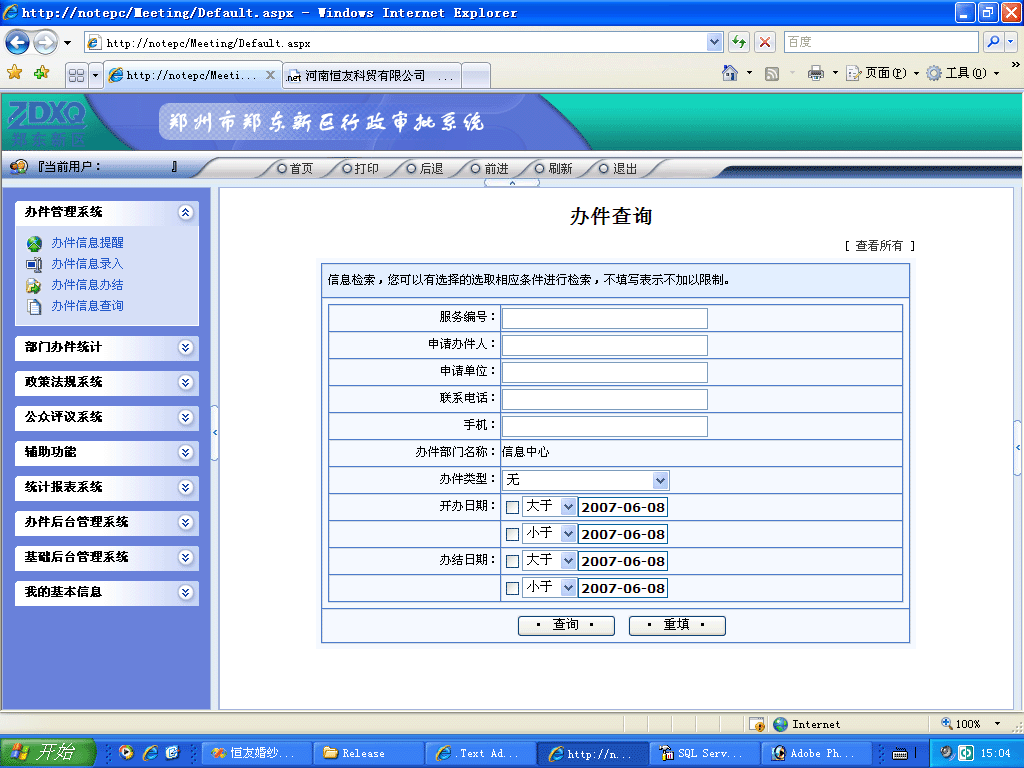The height and width of the screenshot is (768, 1024).
Task: Open the 办件类型 dropdown
Action: (660, 480)
